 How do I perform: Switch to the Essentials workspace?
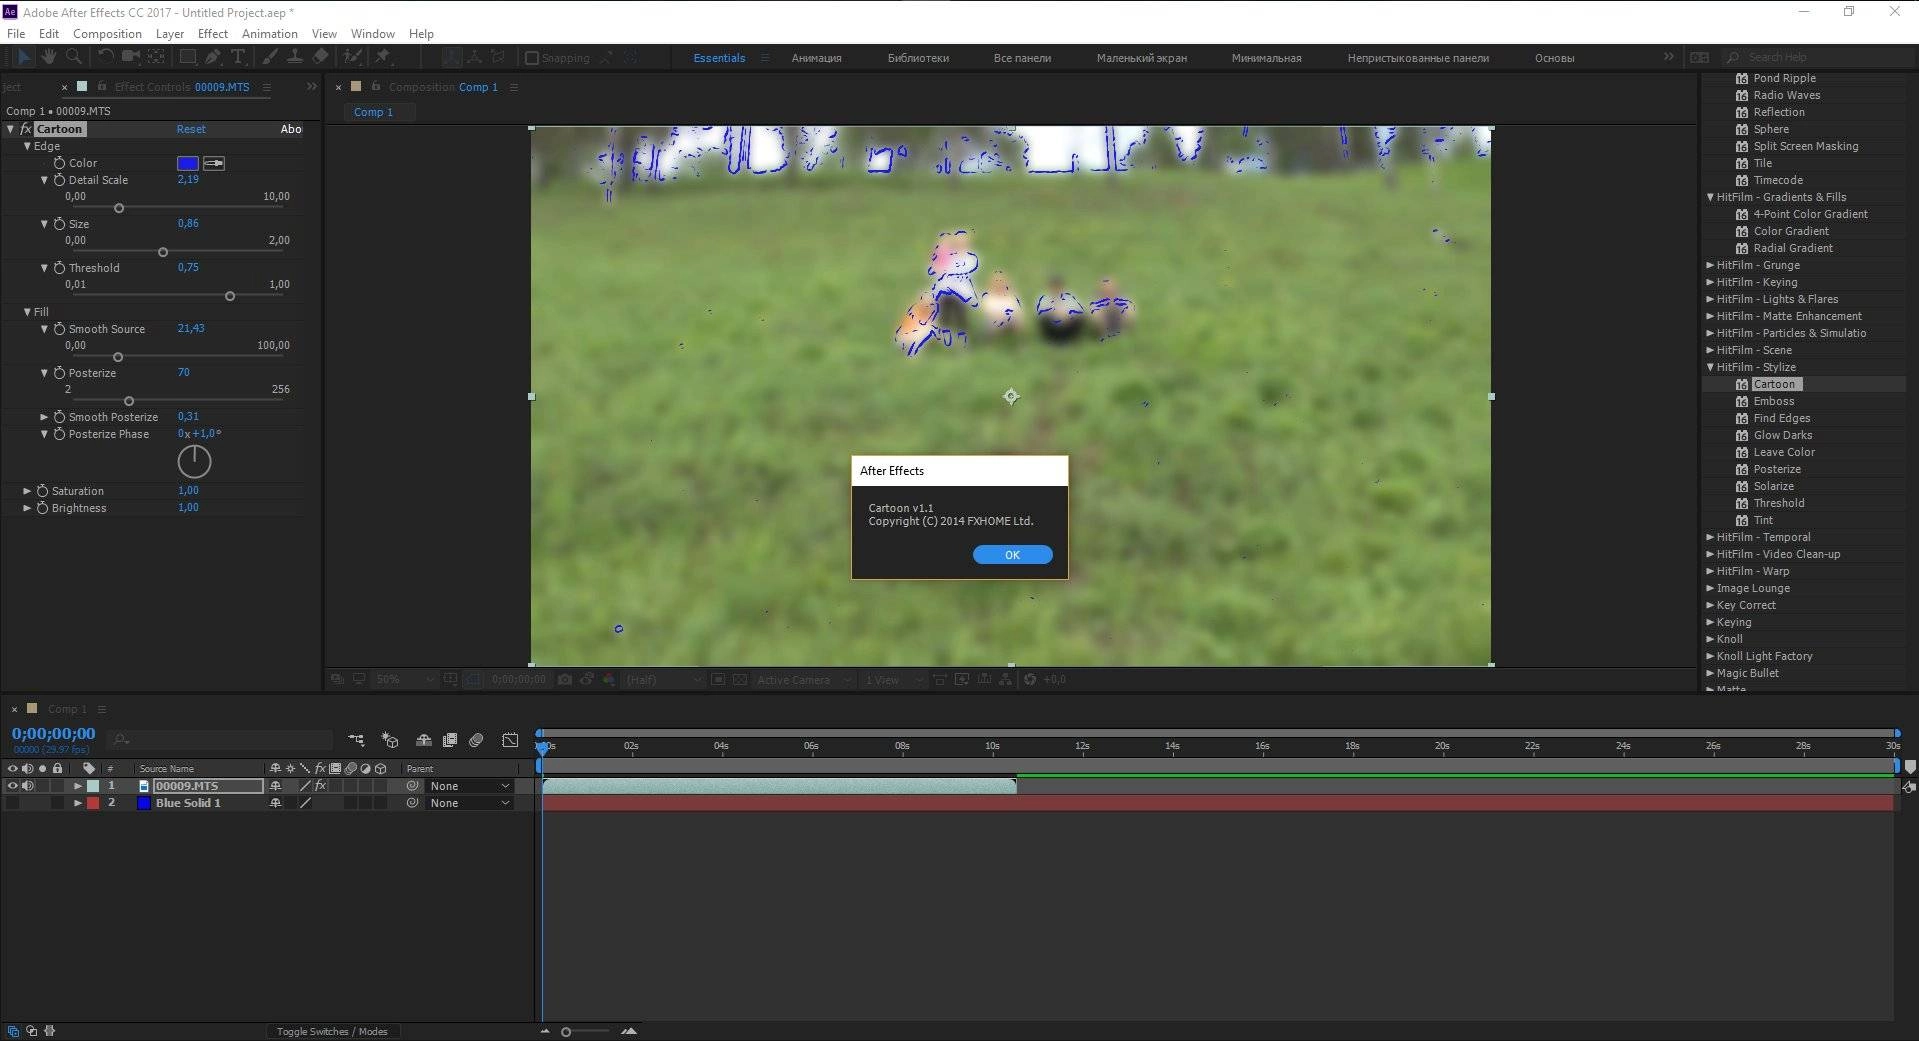pyautogui.click(x=719, y=58)
